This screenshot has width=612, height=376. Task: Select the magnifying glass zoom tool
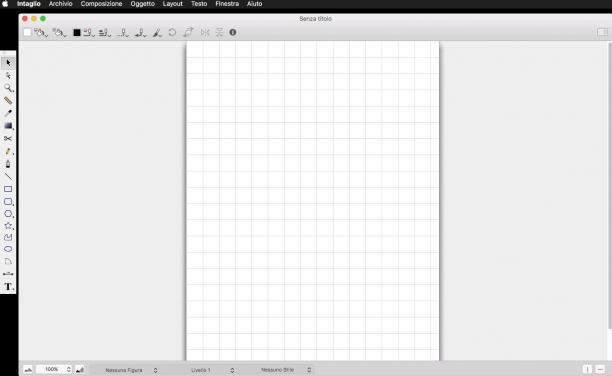8,88
